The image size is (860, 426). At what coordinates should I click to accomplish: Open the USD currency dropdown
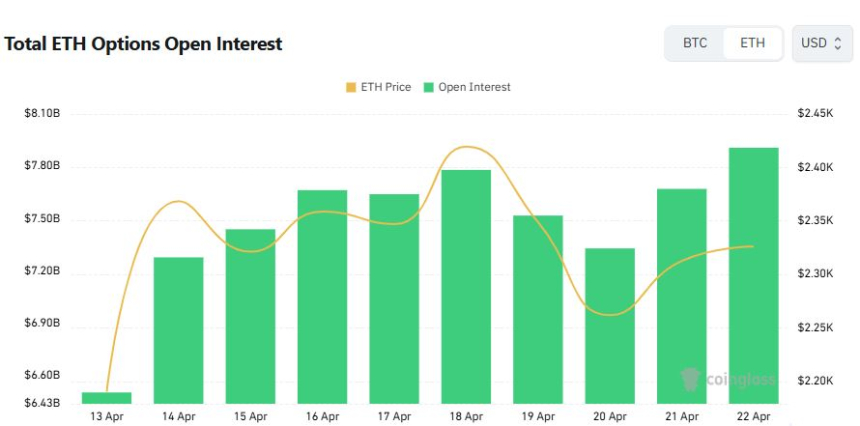(x=821, y=43)
